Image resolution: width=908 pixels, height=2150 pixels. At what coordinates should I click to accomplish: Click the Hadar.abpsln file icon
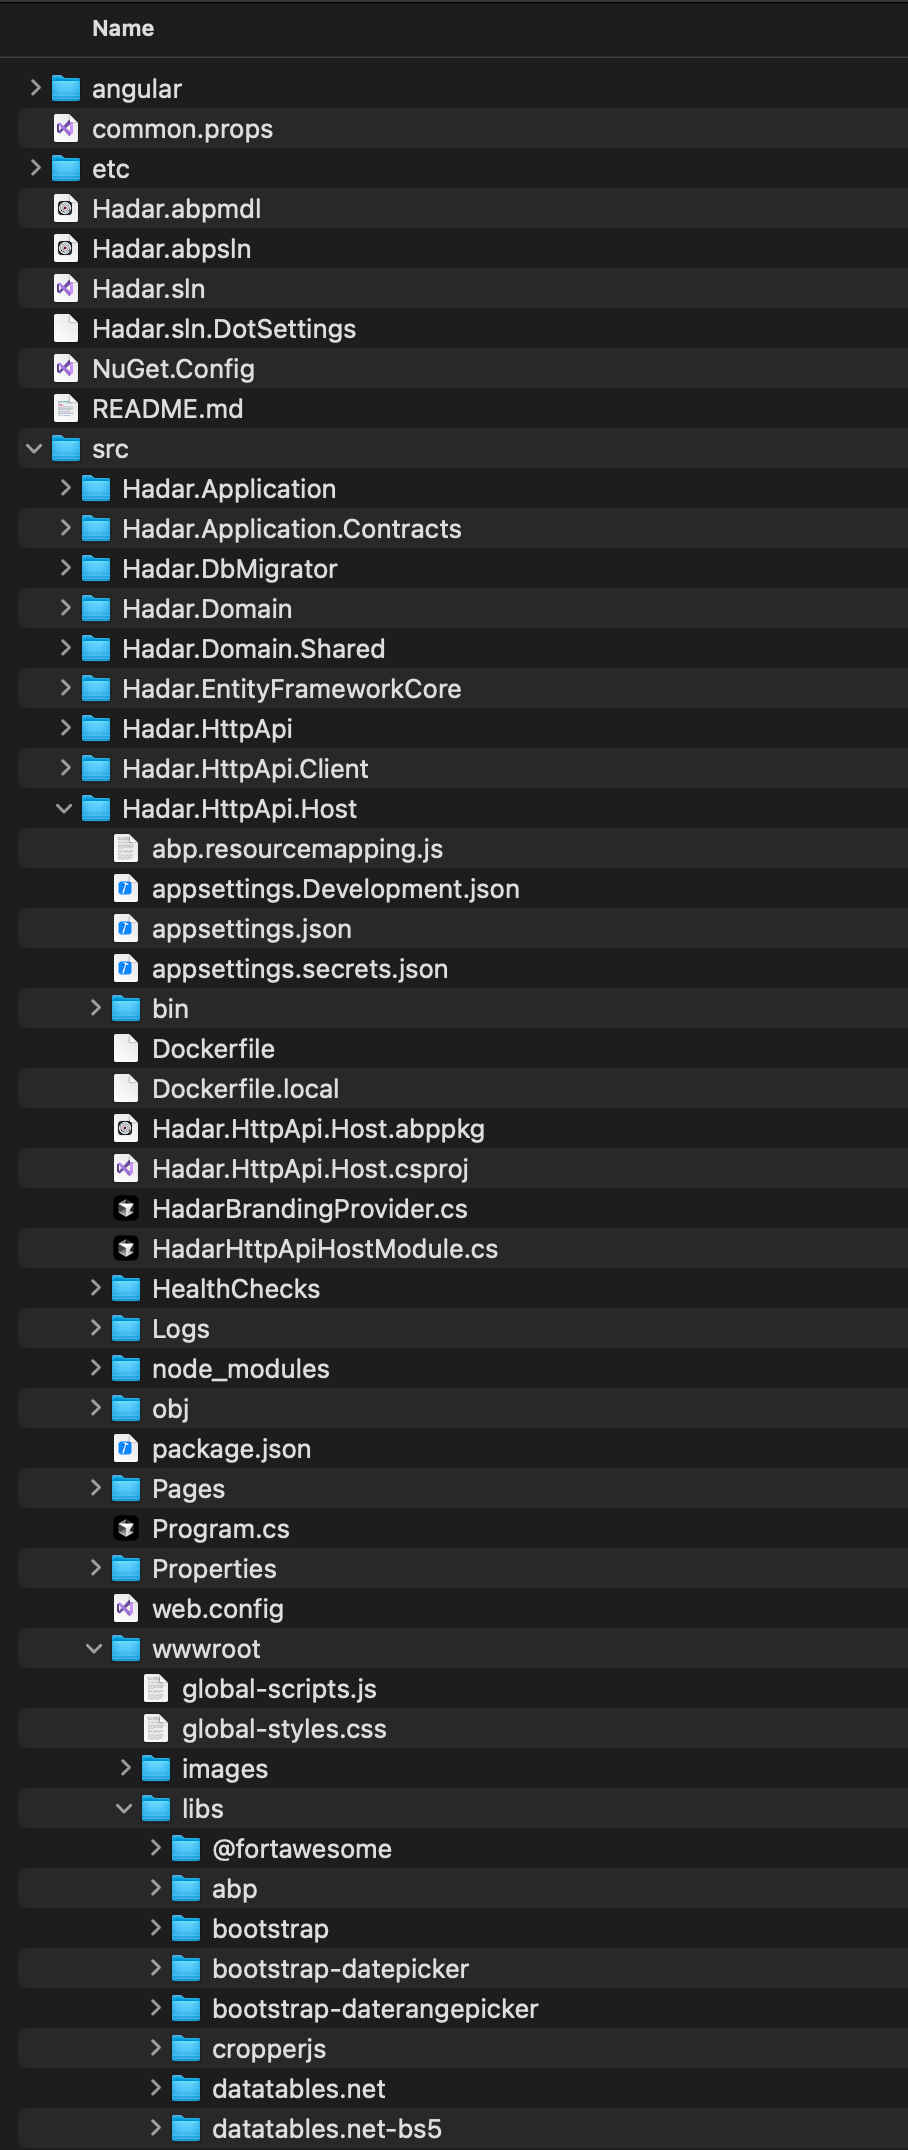pos(66,248)
